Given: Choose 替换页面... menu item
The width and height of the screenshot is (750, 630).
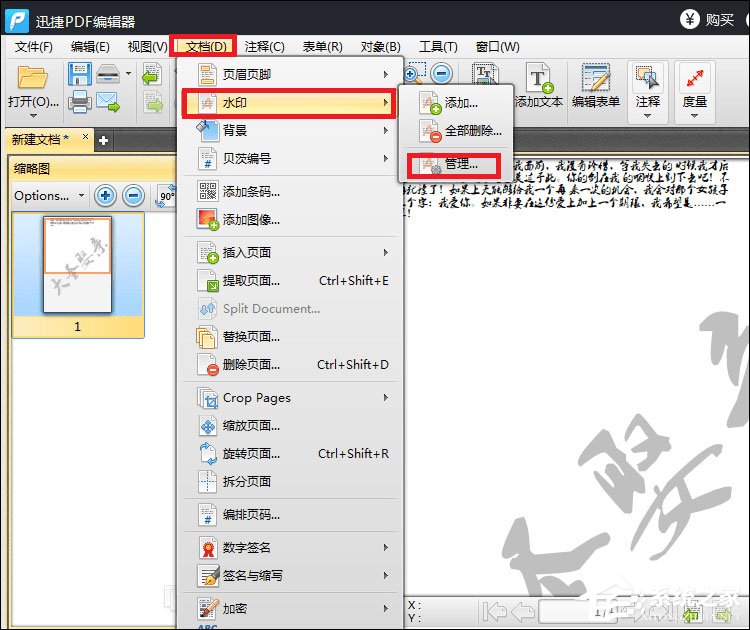Looking at the screenshot, I should tap(291, 337).
